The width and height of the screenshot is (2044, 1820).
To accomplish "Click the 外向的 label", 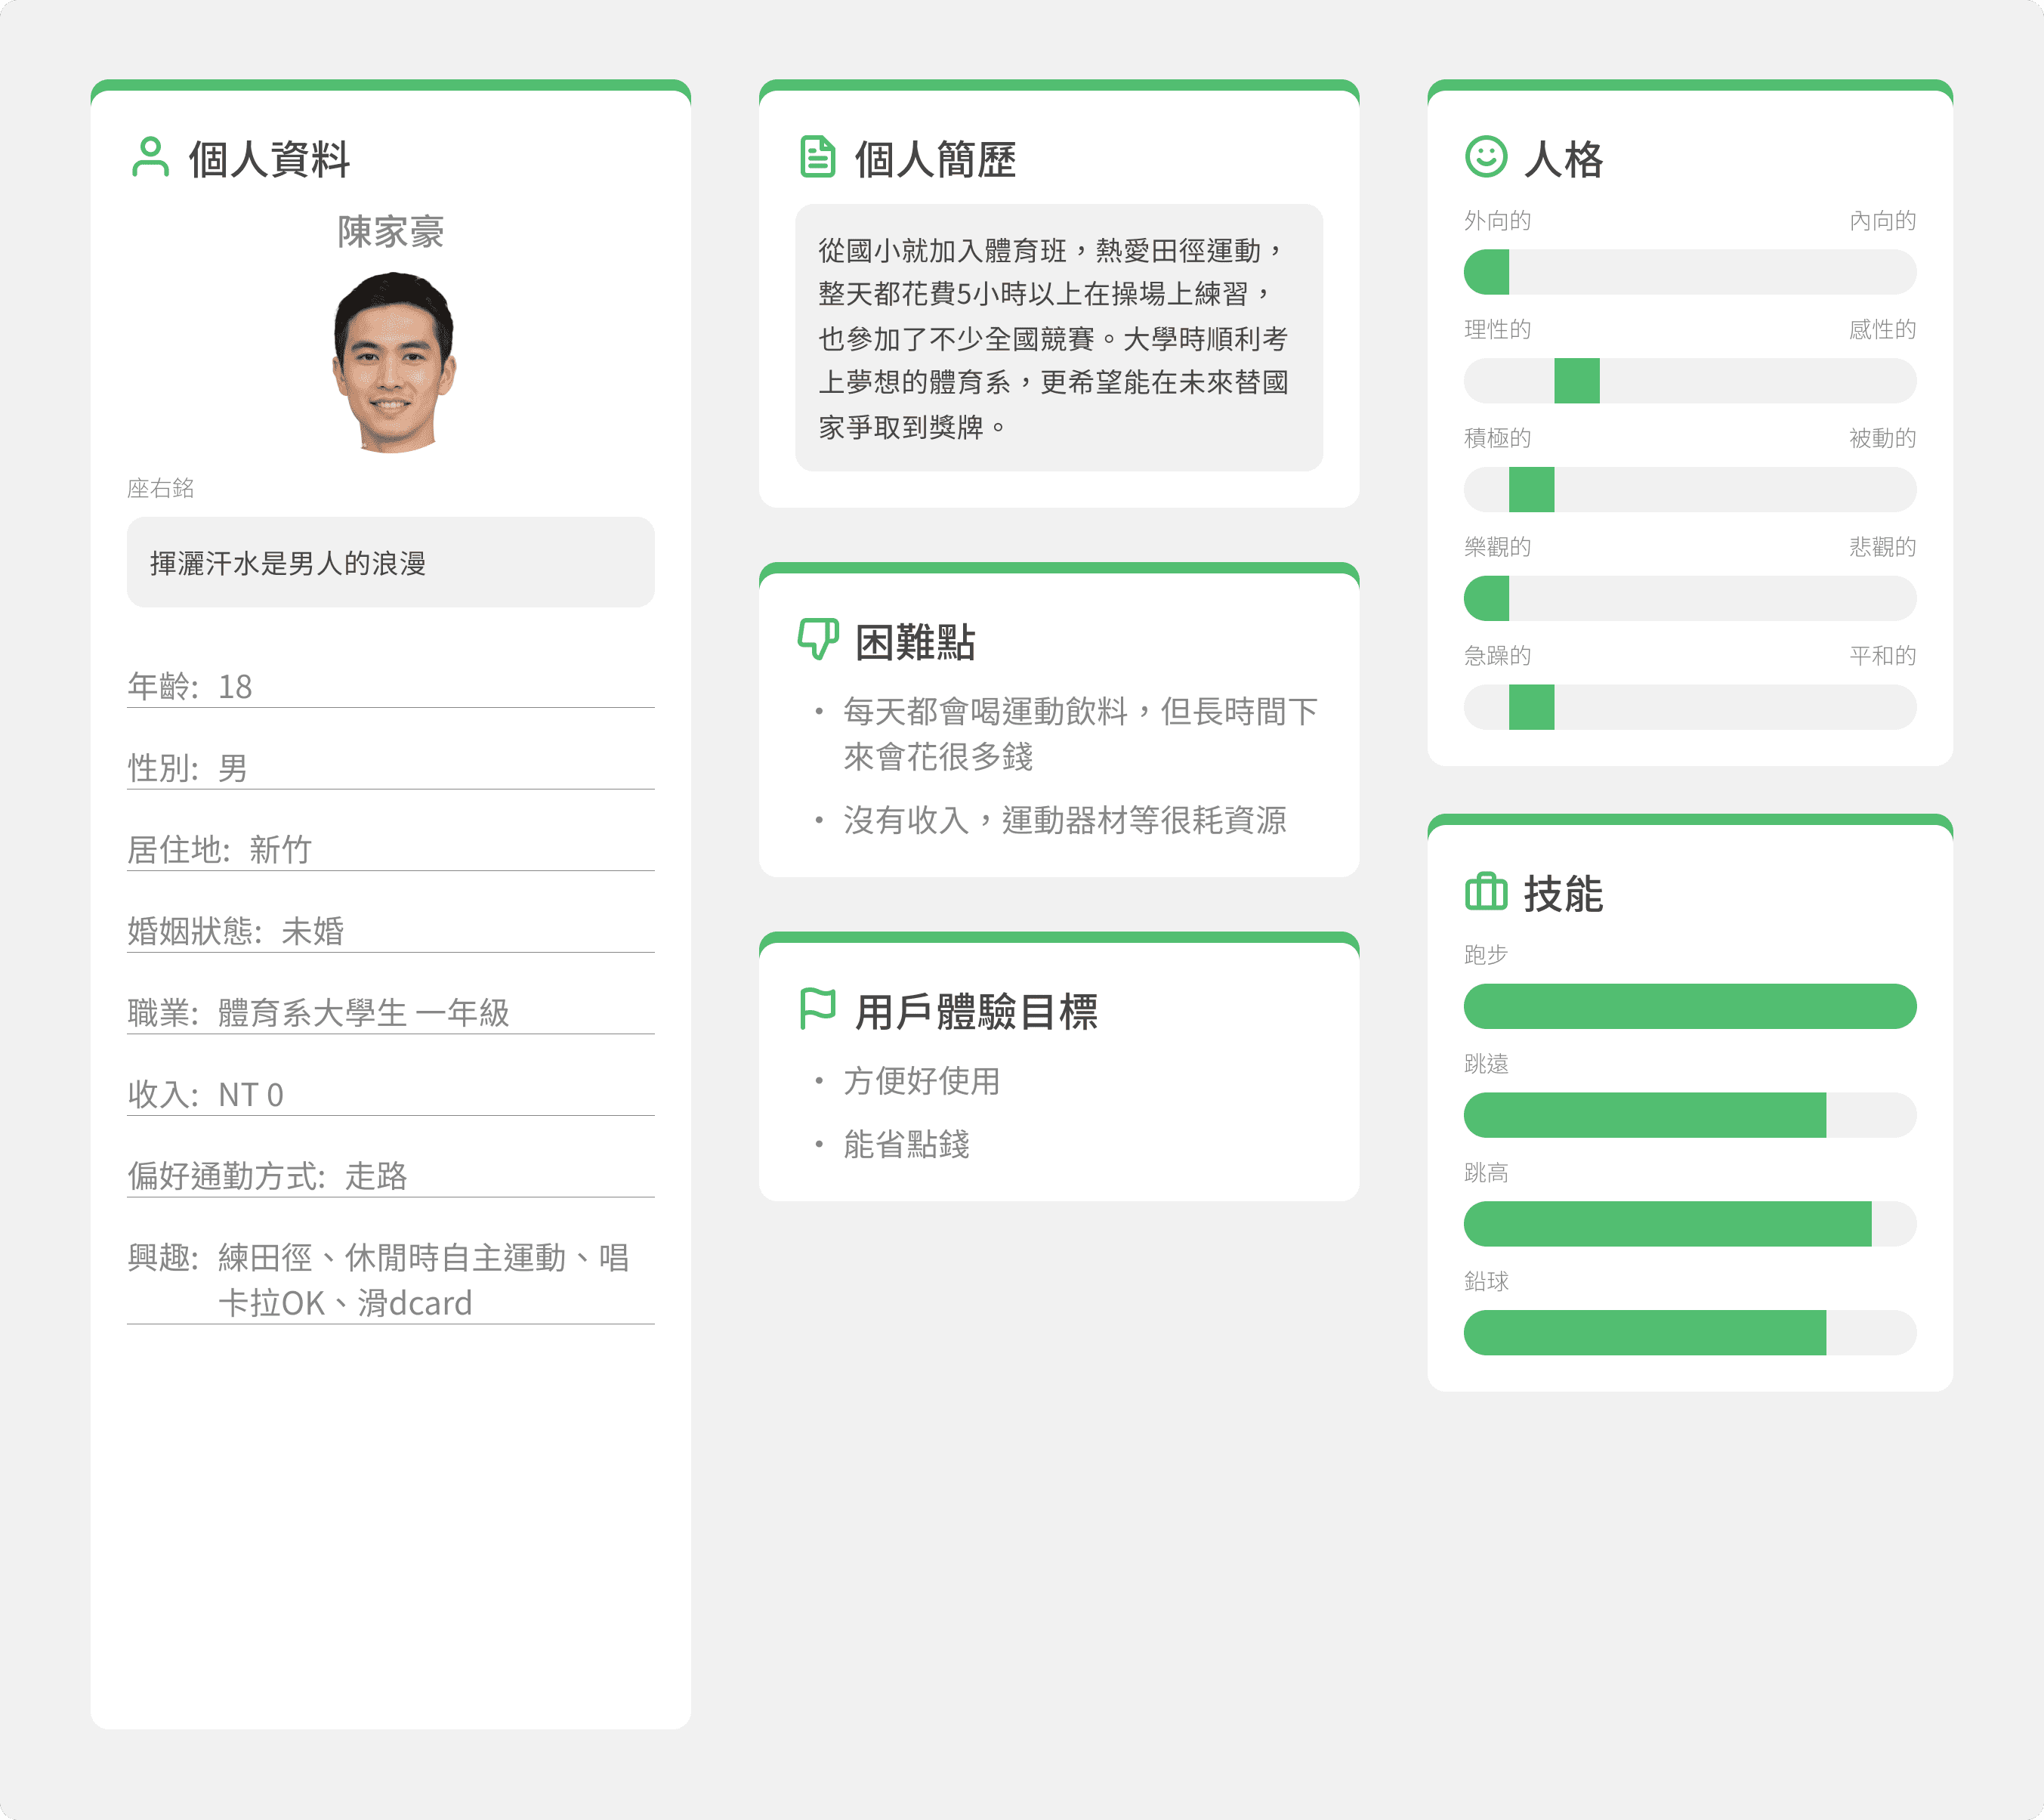I will pos(1497,220).
